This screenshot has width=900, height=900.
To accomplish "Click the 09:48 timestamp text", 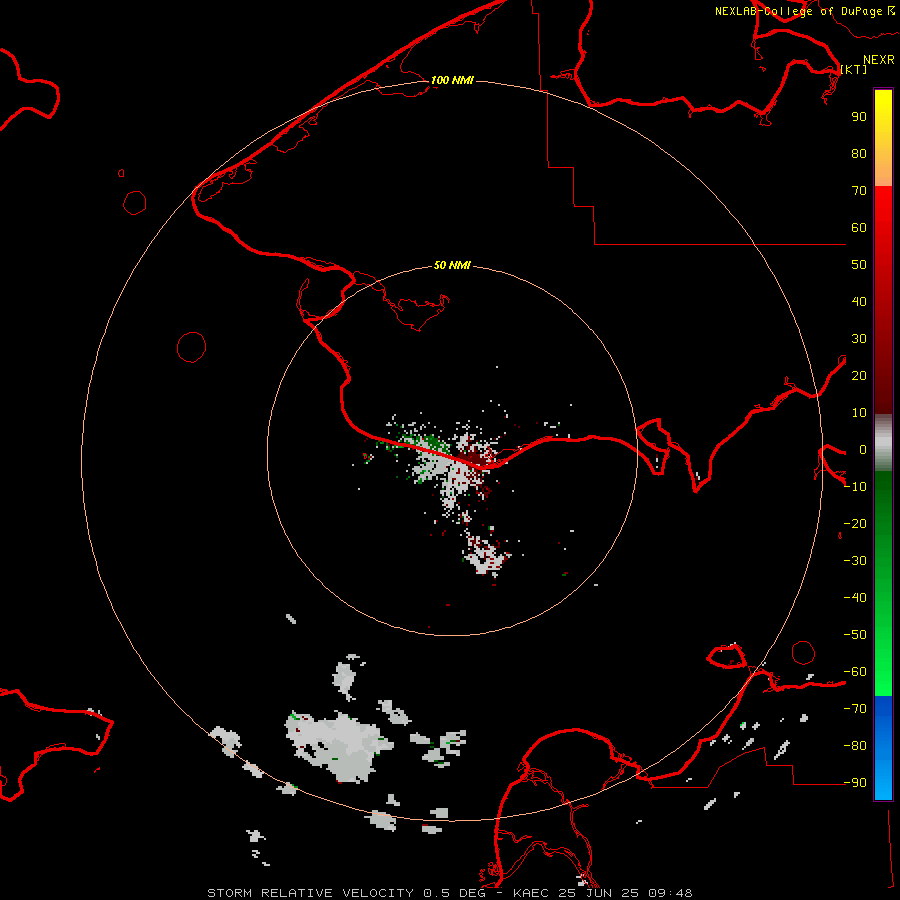I will click(670, 893).
